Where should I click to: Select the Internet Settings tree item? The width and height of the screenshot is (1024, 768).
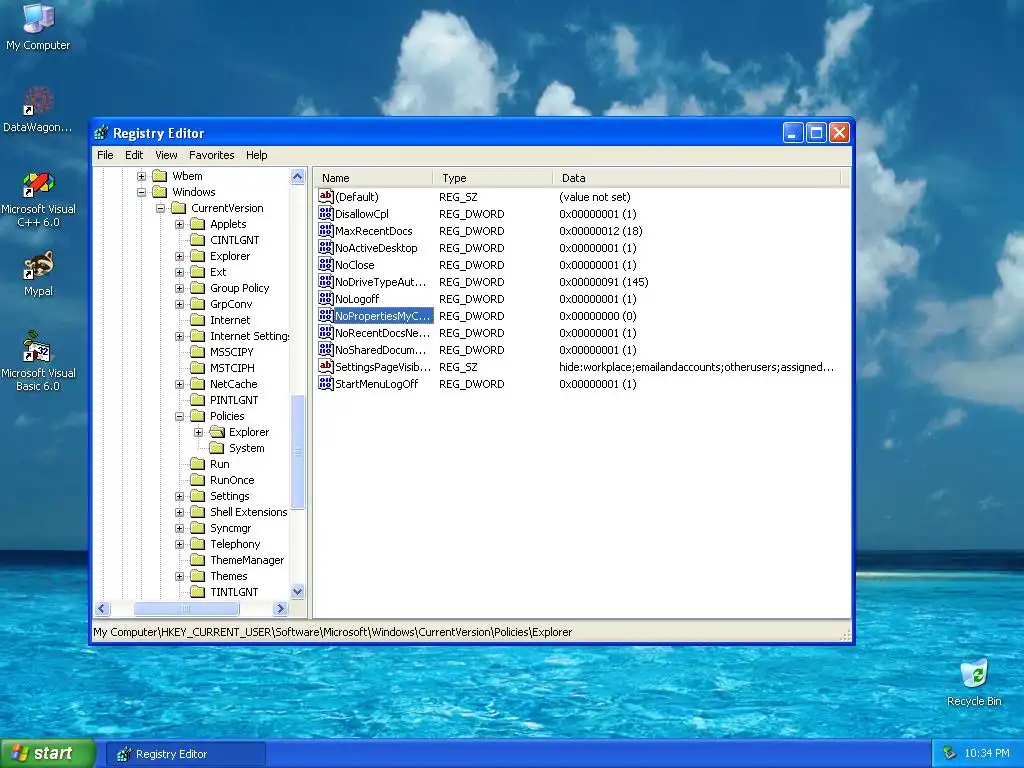click(x=249, y=336)
